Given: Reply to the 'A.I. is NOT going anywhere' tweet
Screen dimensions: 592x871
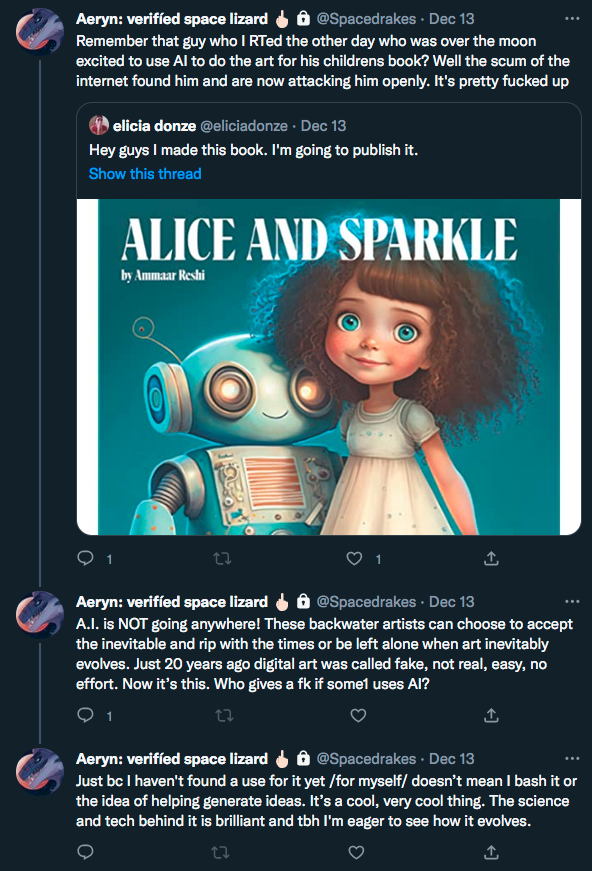Looking at the screenshot, I should coord(86,715).
